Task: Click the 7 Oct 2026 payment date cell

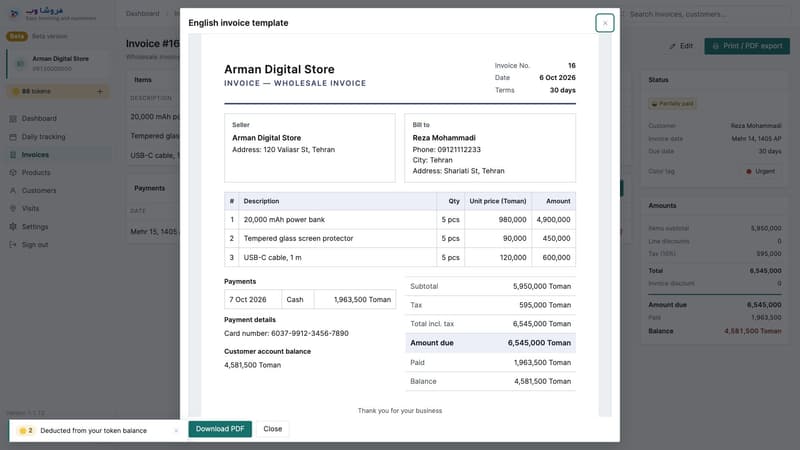Action: point(253,299)
